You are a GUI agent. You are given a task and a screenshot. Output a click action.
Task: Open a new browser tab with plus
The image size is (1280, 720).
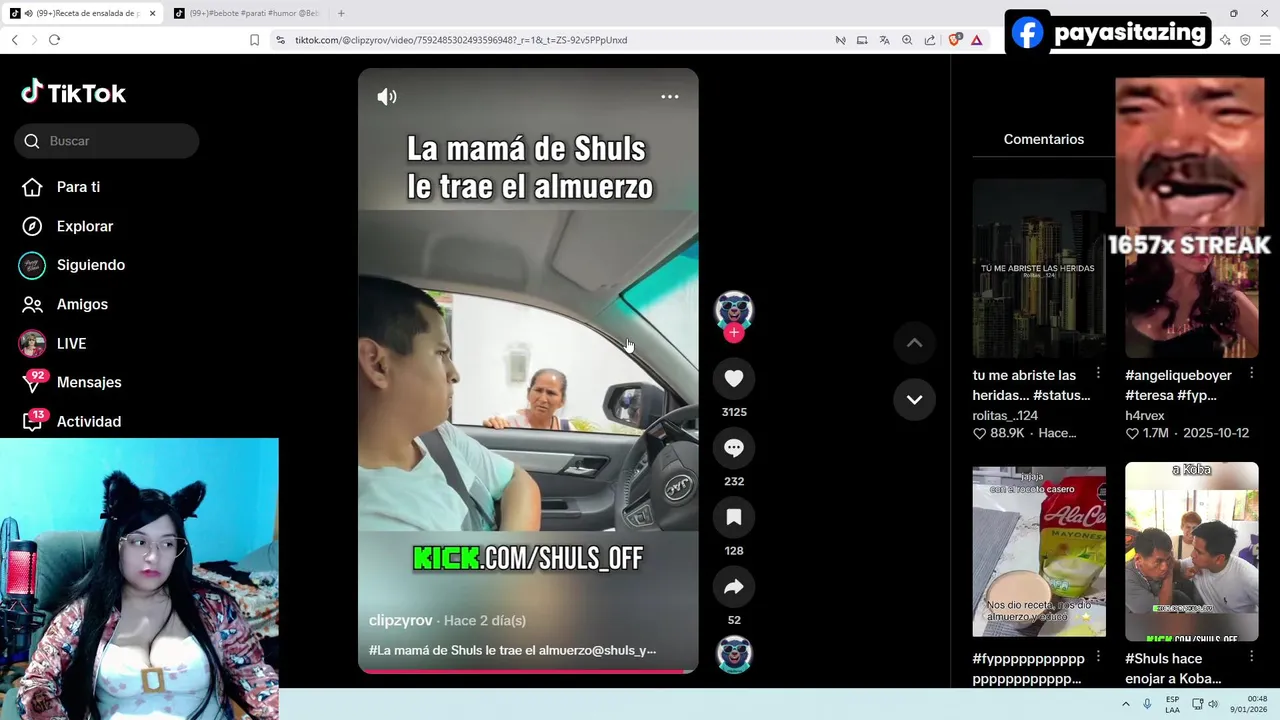[341, 13]
